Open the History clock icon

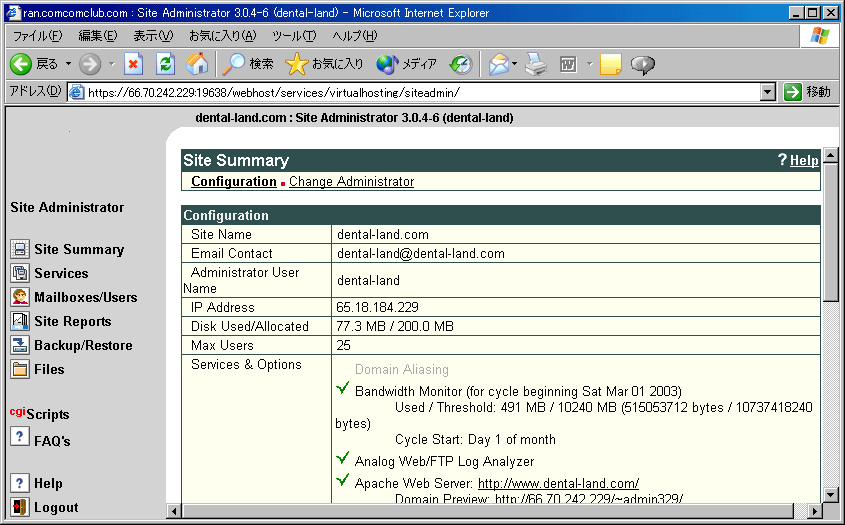461,64
